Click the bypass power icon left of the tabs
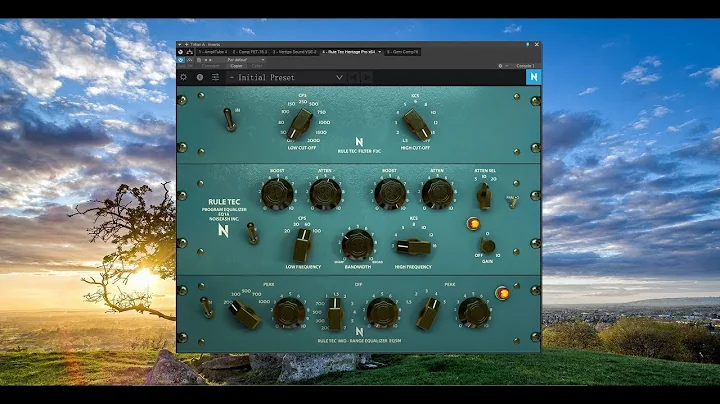The image size is (720, 404). 180,52
